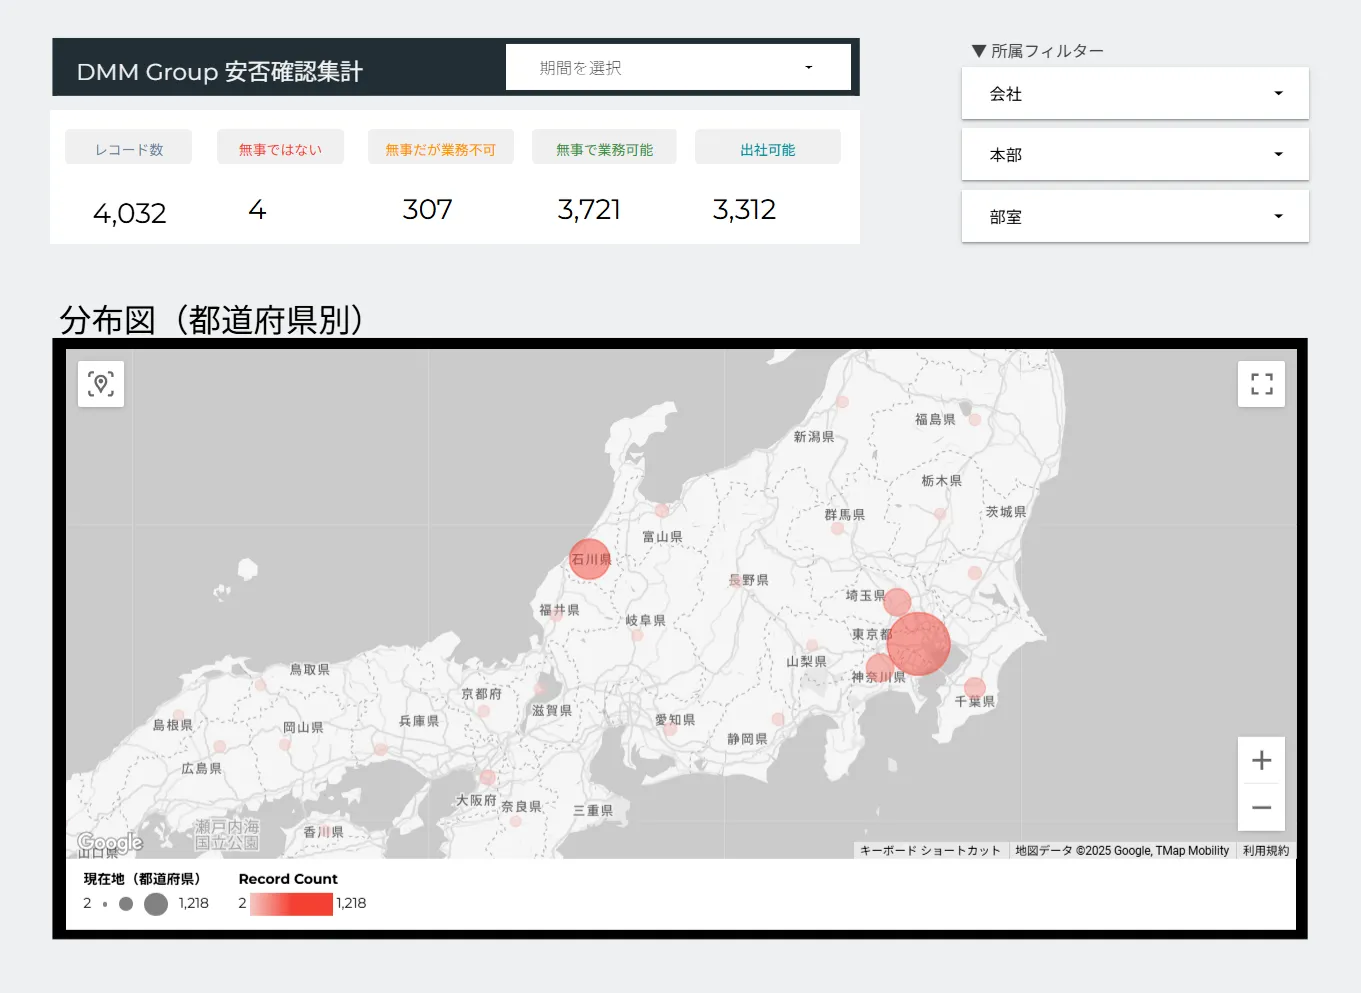Open キーボード ショートカット link
1361x993 pixels.
[x=930, y=851]
